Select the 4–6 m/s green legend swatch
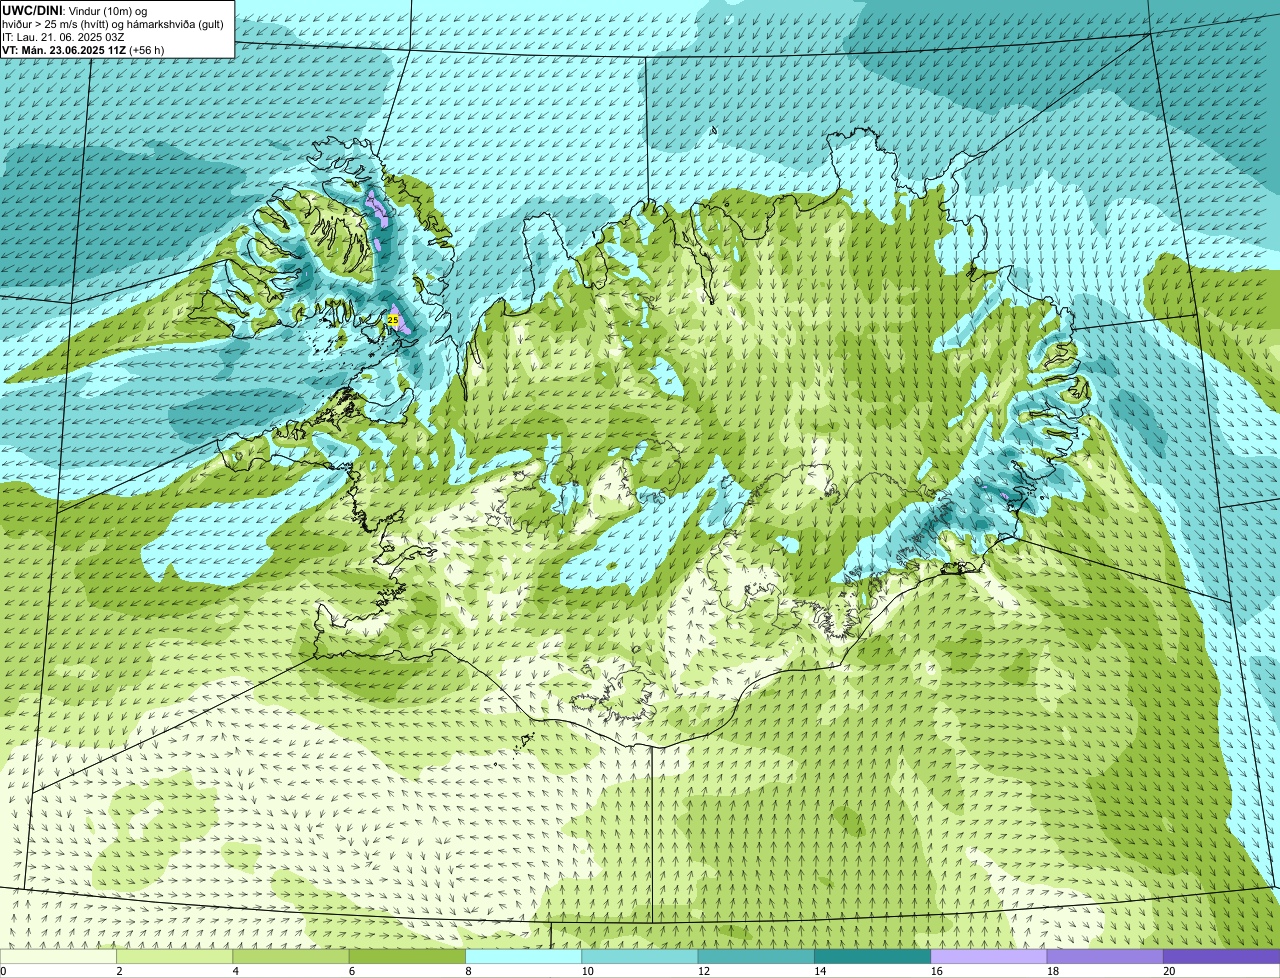This screenshot has width=1280, height=978. (291, 956)
